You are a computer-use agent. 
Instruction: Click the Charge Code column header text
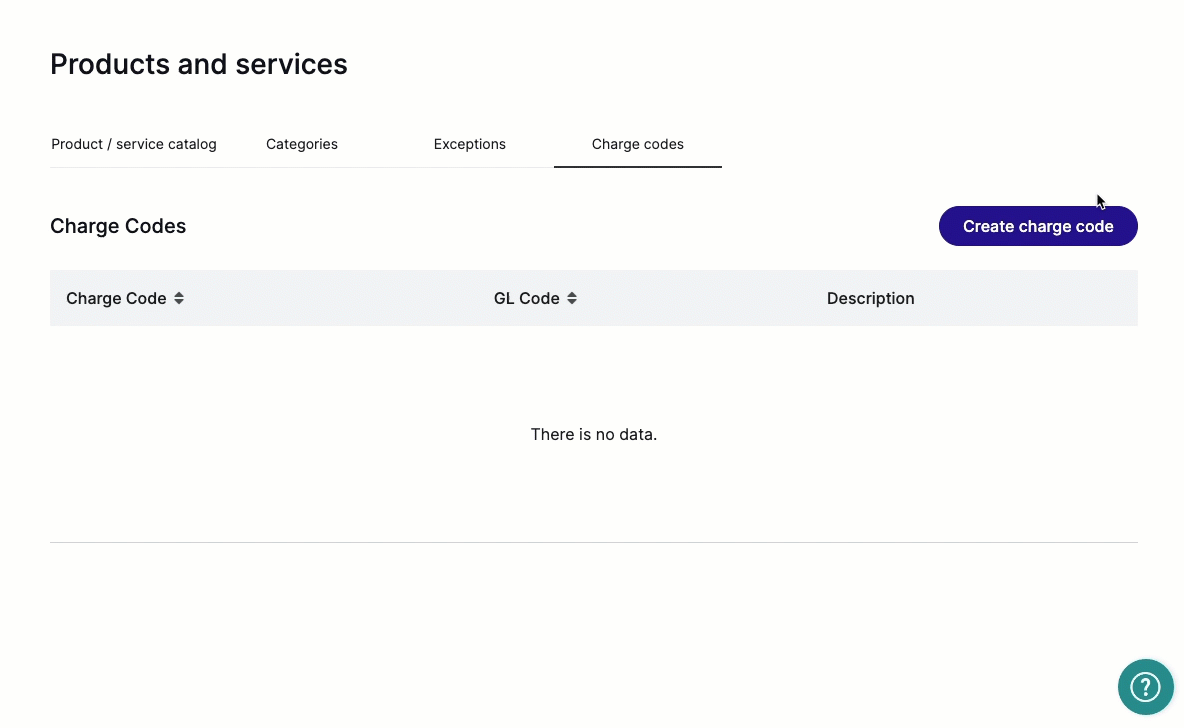tap(116, 298)
